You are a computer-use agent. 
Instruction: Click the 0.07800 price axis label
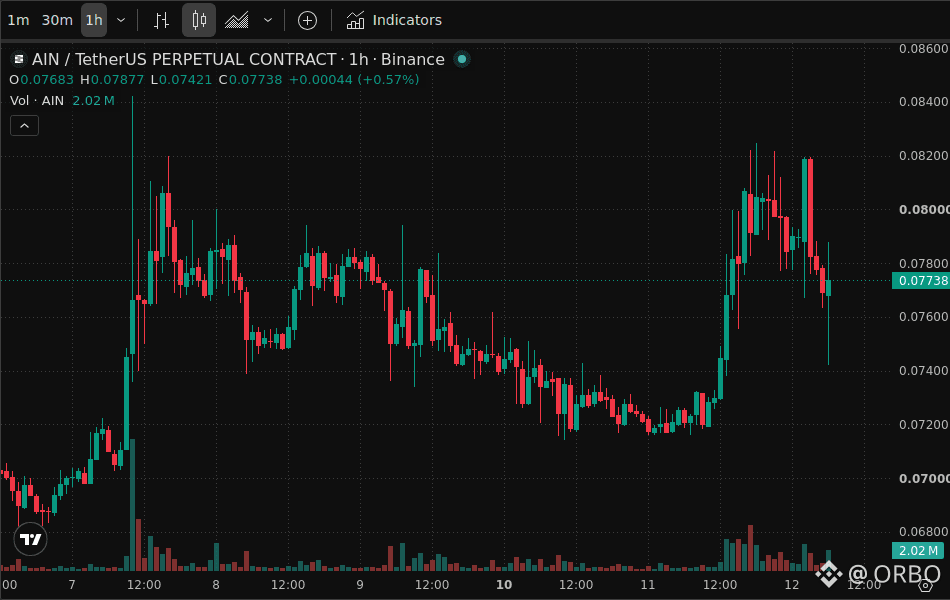click(924, 264)
